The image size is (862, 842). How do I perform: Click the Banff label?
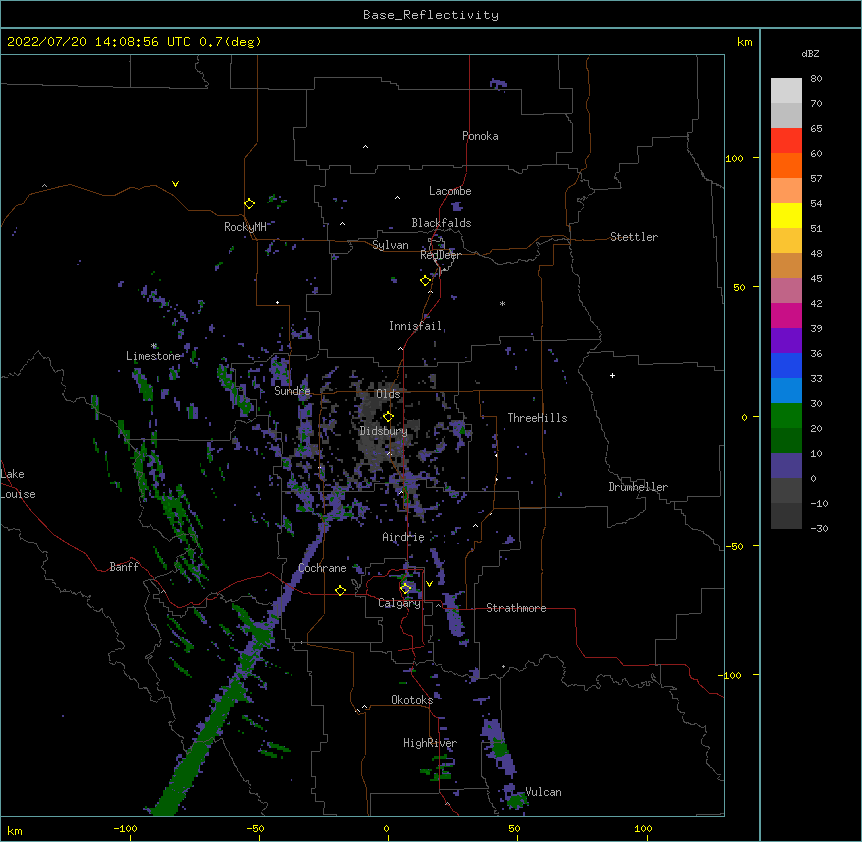click(x=124, y=567)
